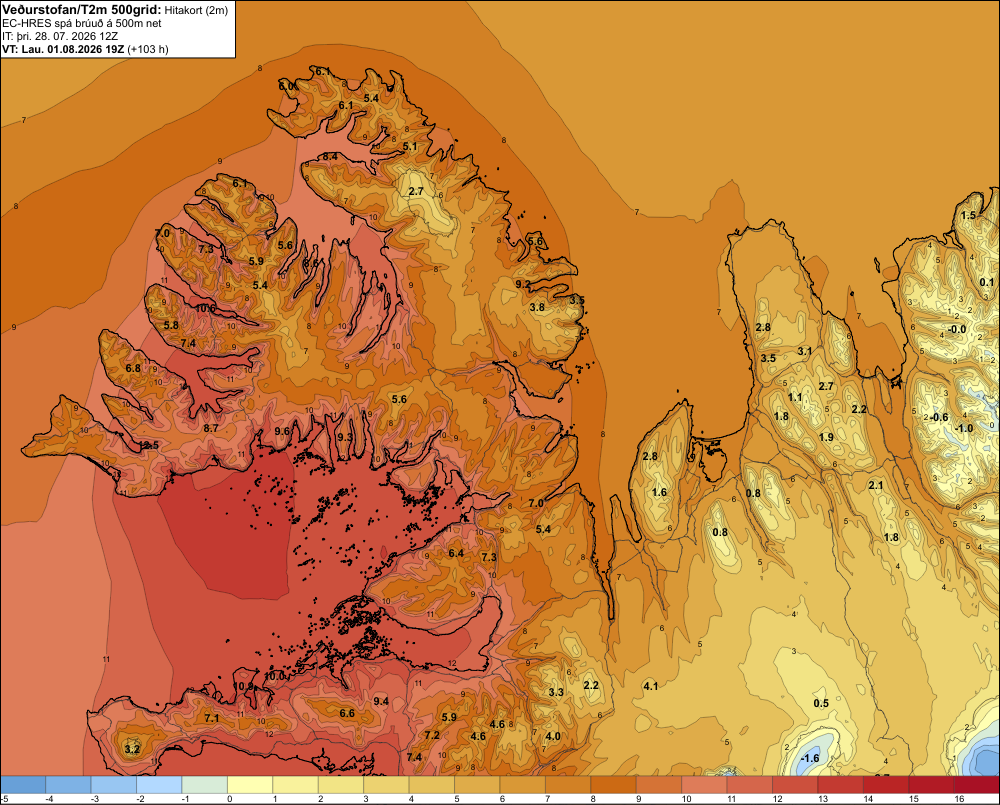The width and height of the screenshot is (1000, 805).
Task: Click the 3.3 temperature value
Action: click(x=556, y=692)
